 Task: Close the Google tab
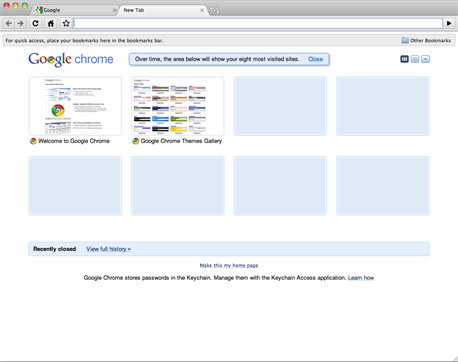point(115,10)
